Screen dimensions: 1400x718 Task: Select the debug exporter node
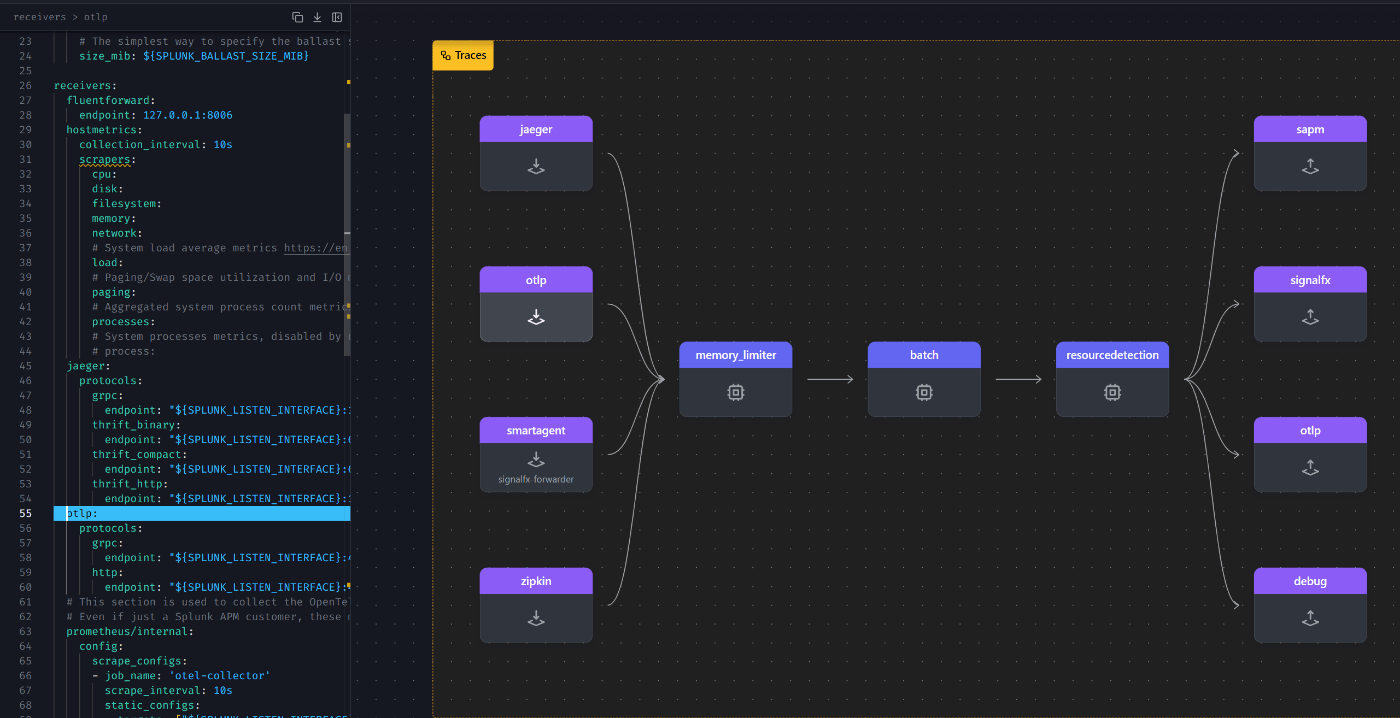pyautogui.click(x=1310, y=605)
